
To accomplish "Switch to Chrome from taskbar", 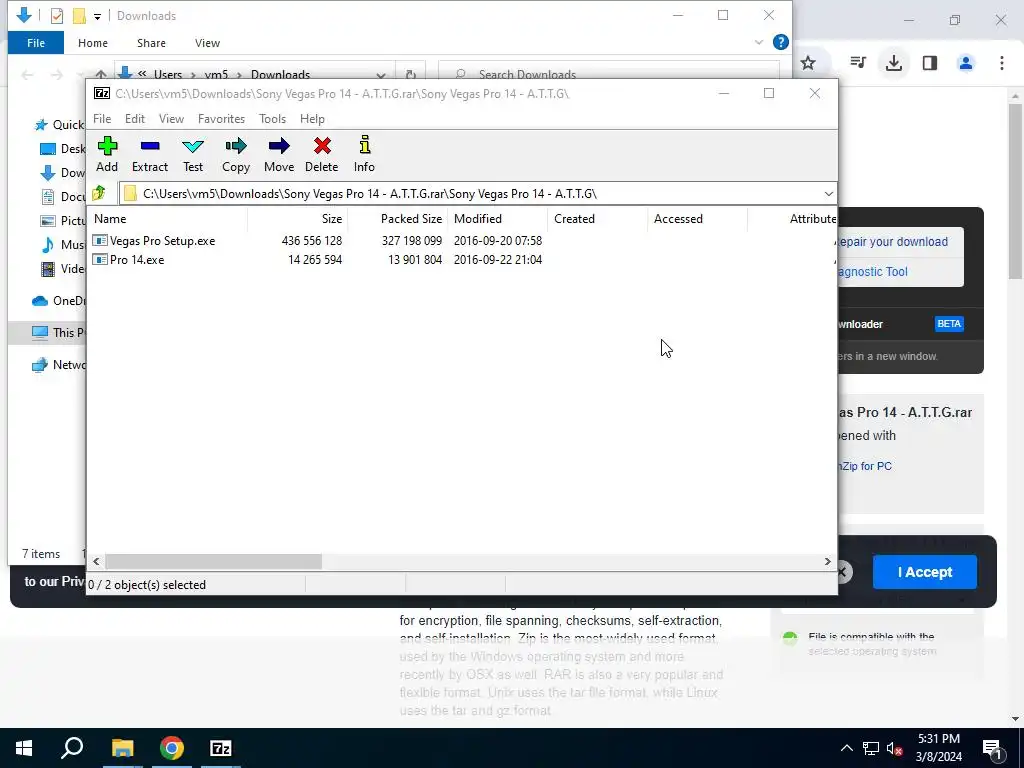I will [x=172, y=748].
